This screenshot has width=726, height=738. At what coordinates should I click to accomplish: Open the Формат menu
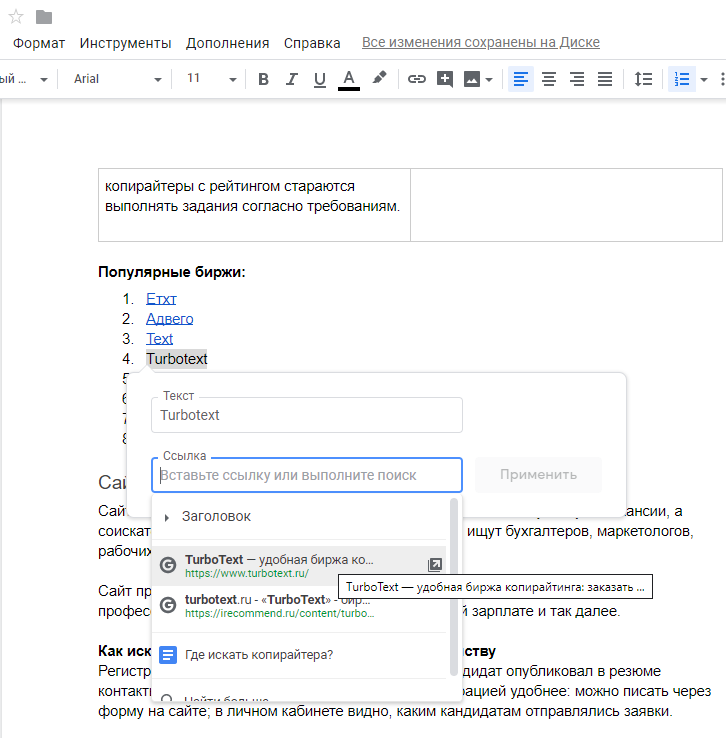pyautogui.click(x=39, y=43)
